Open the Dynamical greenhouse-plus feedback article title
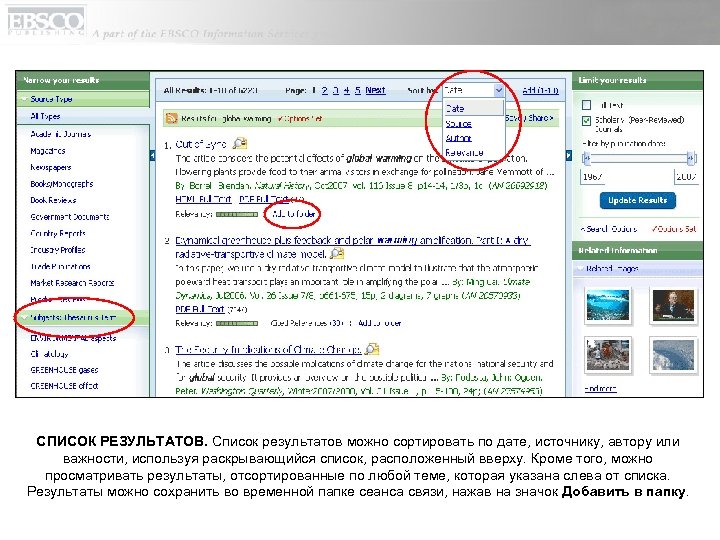This screenshot has height=540, width=720. coord(353,247)
